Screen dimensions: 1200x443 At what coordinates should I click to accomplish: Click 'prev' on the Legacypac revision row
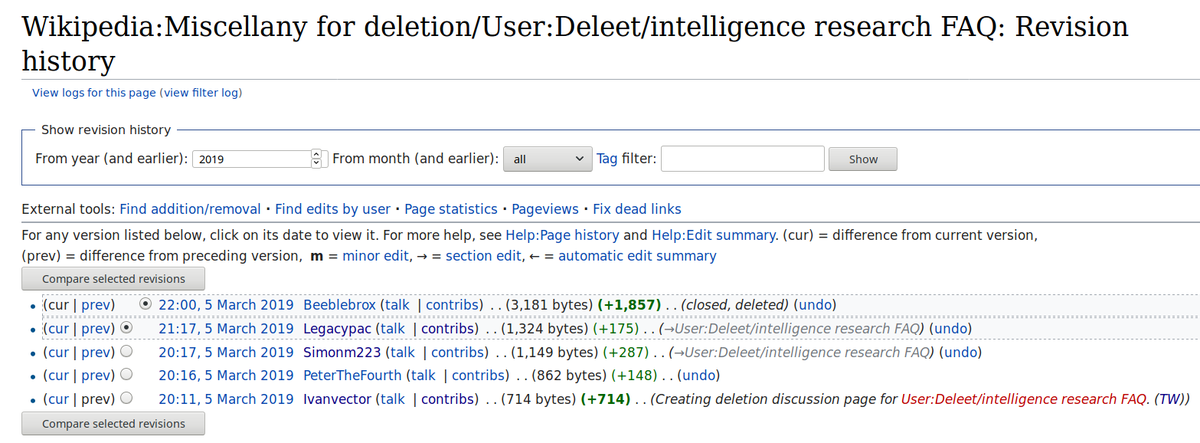[96, 328]
